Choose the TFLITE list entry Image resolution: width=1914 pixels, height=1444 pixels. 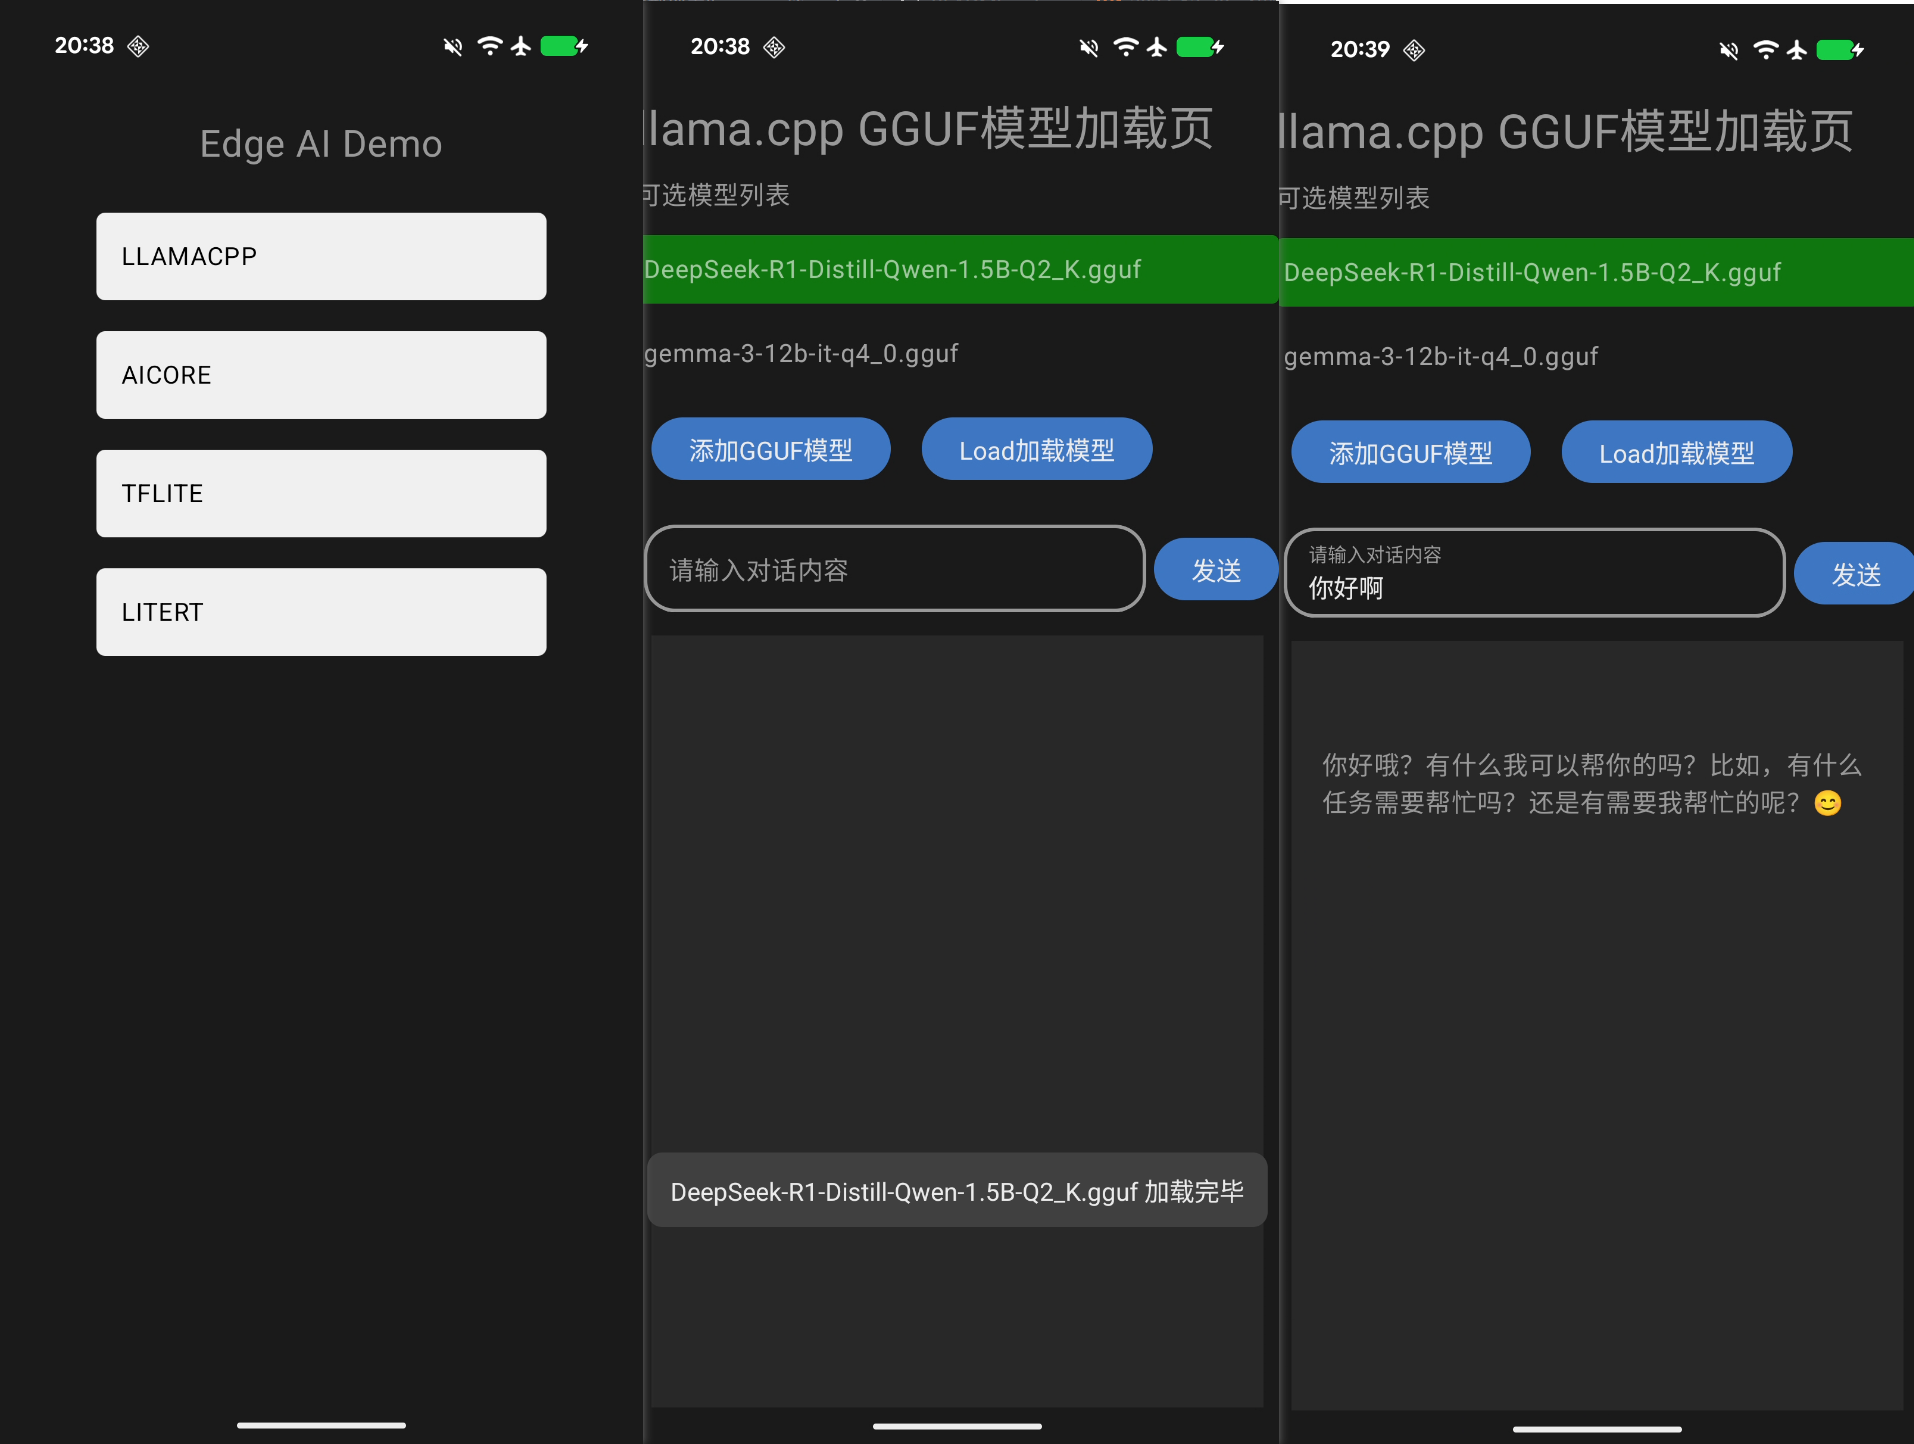click(x=321, y=493)
